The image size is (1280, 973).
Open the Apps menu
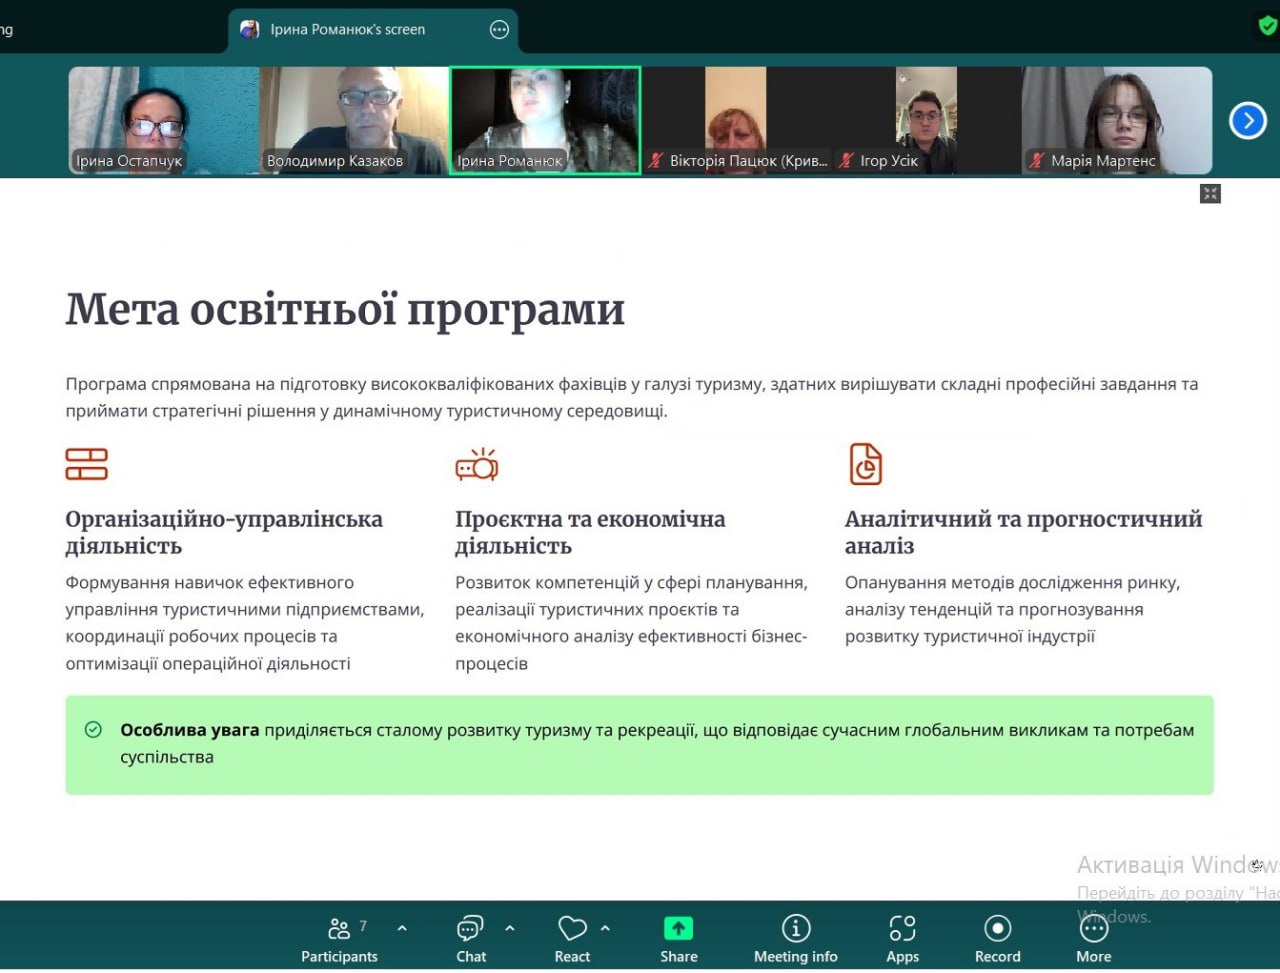[x=902, y=939]
